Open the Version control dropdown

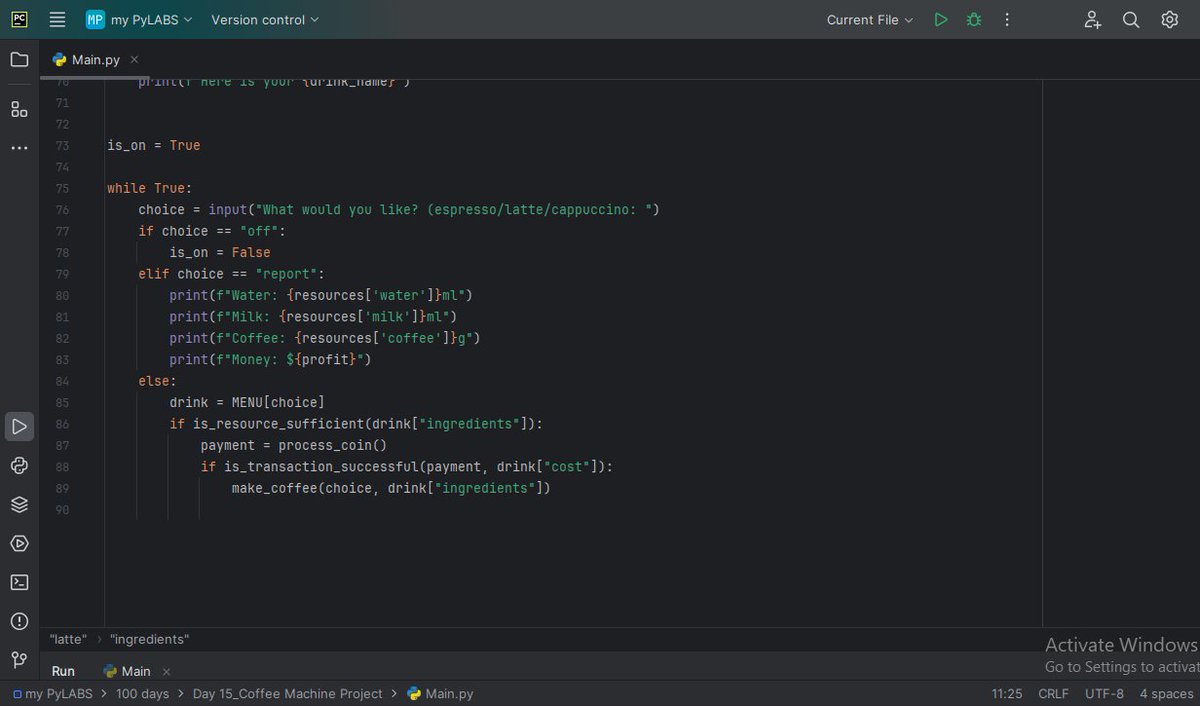(265, 20)
